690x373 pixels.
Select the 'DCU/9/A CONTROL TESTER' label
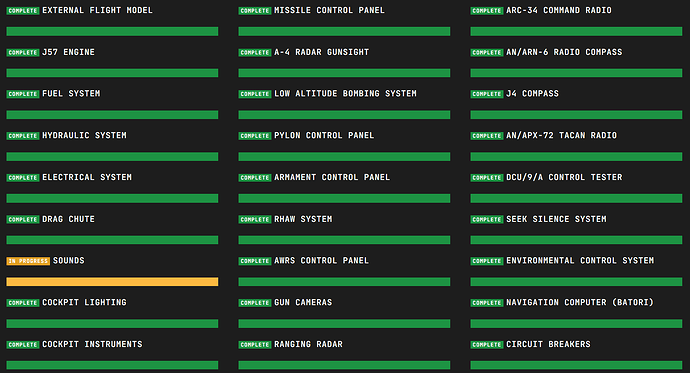[x=564, y=177]
